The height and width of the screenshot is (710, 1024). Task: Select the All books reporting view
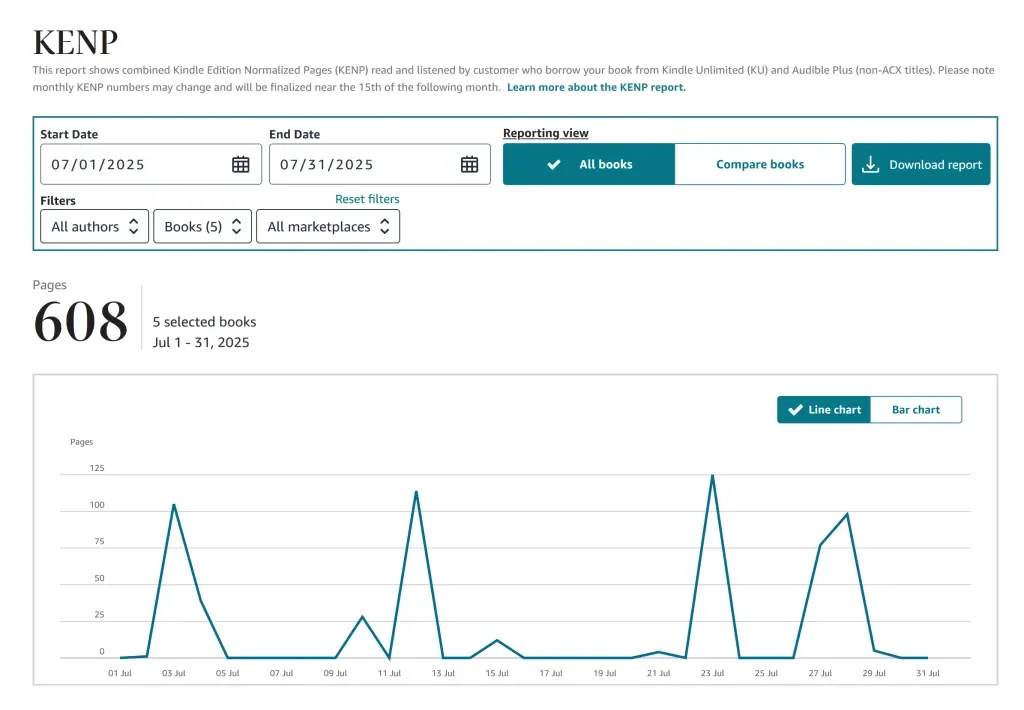[x=588, y=164]
